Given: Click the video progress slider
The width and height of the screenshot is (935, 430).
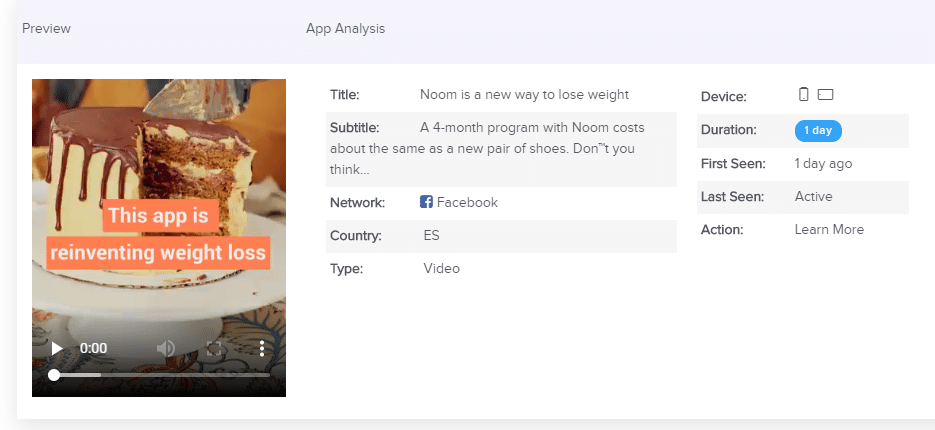Looking at the screenshot, I should click(161, 375).
